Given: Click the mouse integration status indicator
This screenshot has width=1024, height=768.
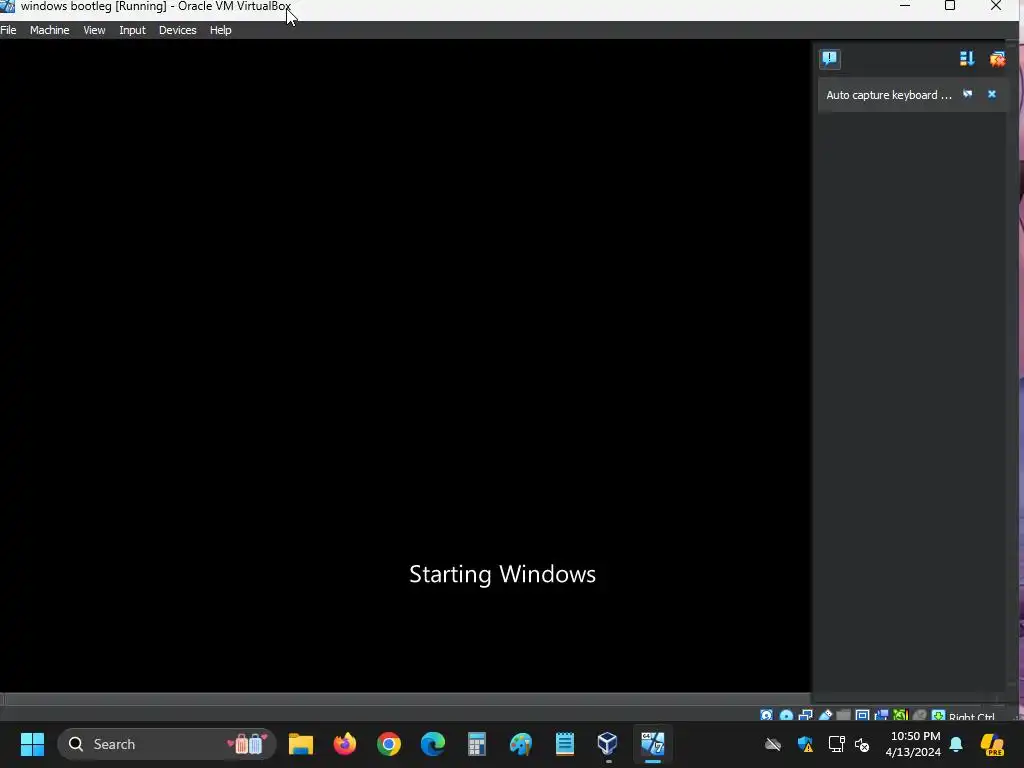Looking at the screenshot, I should point(920,716).
